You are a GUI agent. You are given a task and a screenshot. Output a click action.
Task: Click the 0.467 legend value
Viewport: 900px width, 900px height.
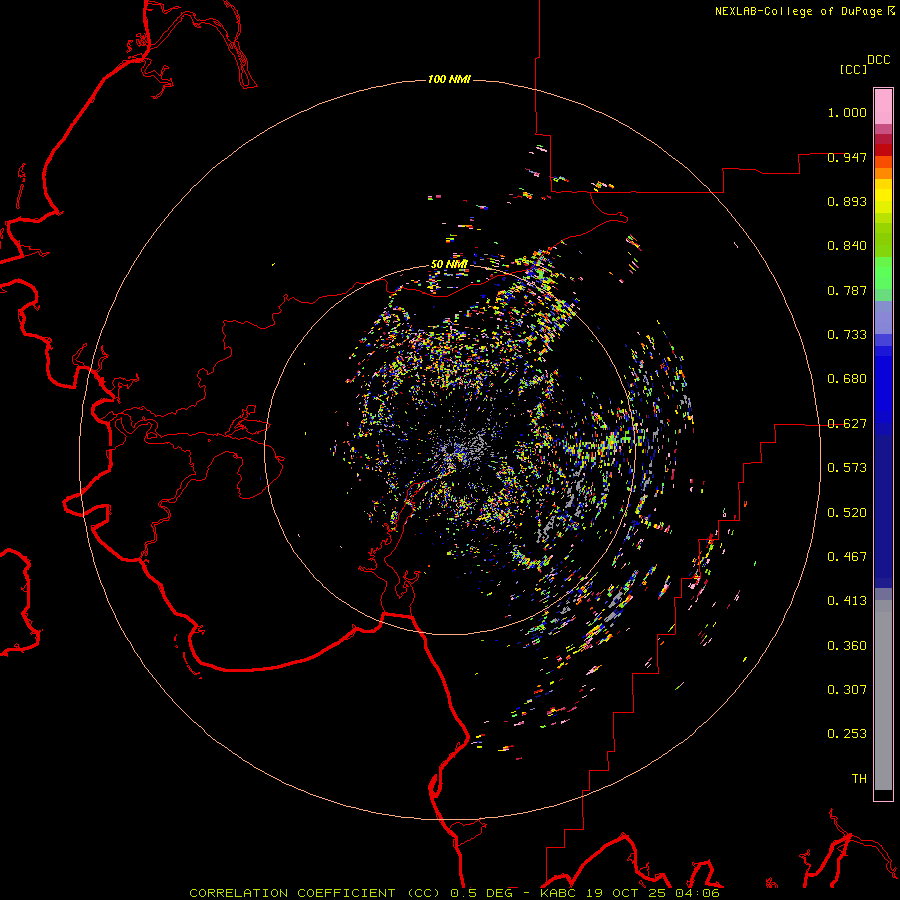[x=847, y=557]
